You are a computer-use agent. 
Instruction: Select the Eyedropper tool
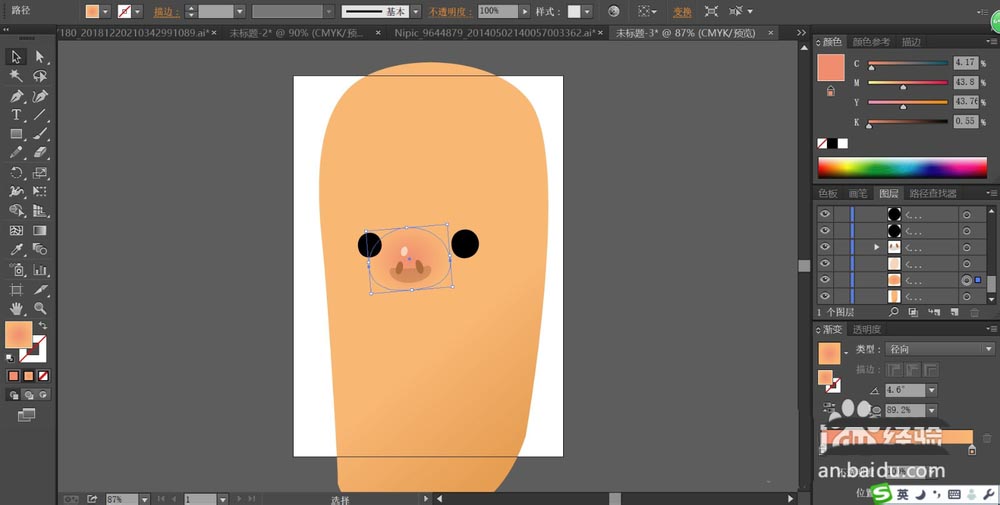16,249
